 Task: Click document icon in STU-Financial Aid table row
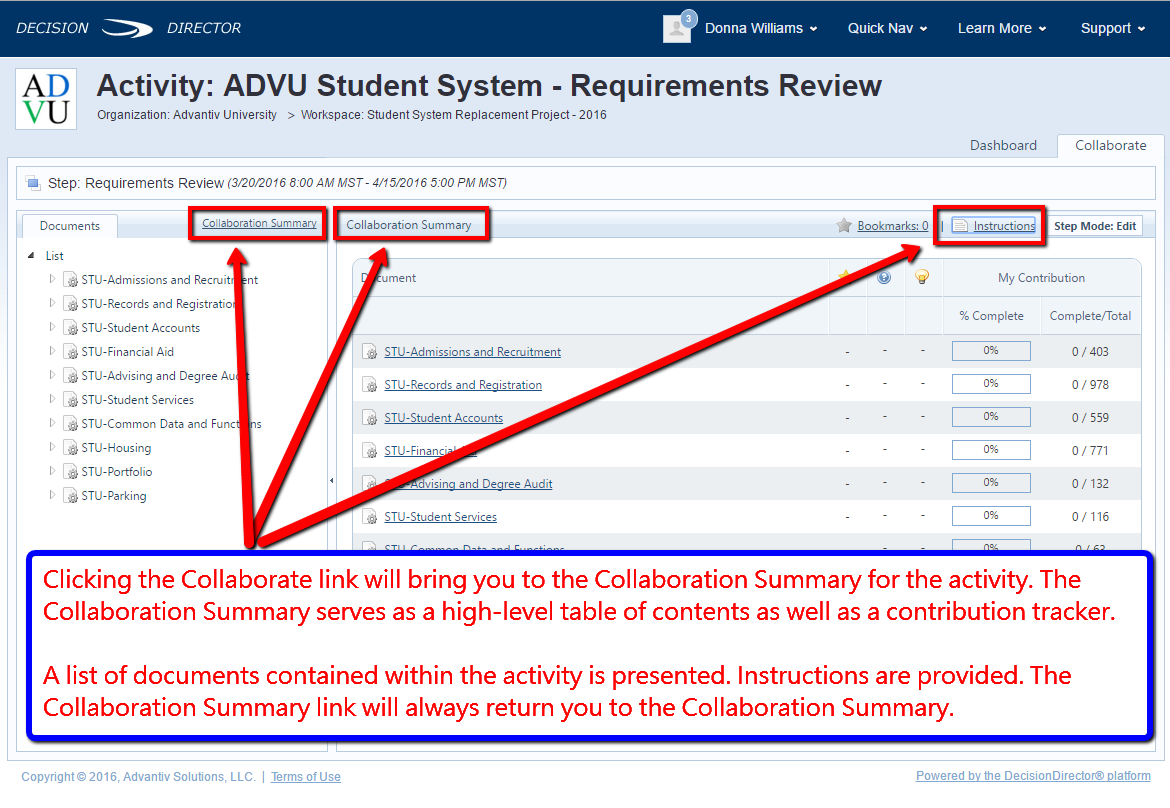(x=370, y=450)
